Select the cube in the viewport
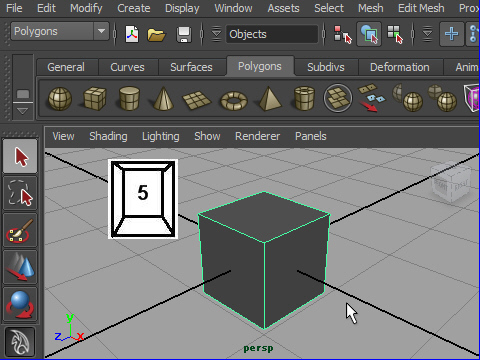 [x=264, y=260]
